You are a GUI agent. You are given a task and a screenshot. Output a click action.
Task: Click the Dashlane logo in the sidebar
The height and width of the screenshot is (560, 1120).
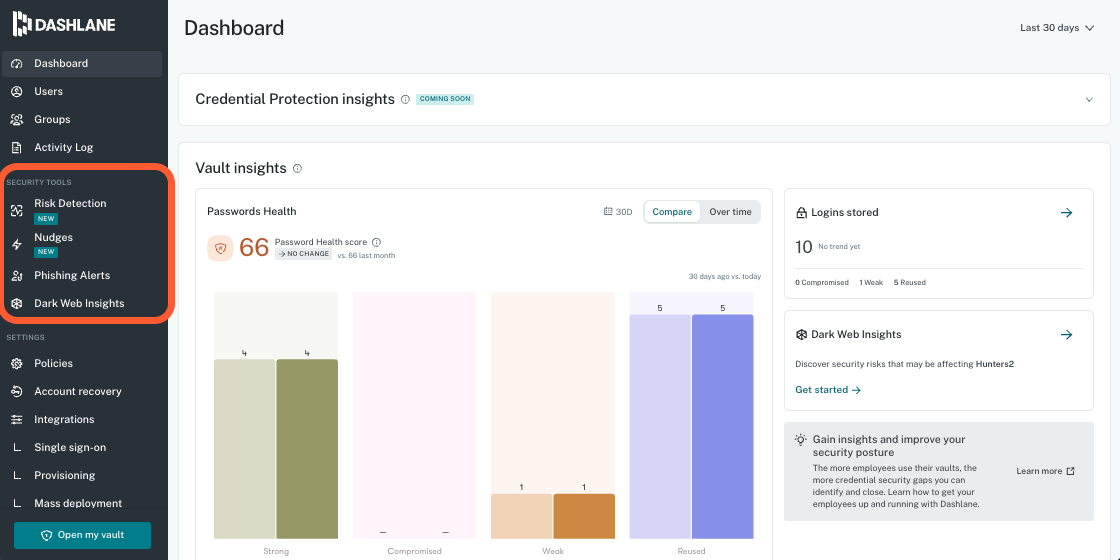(64, 24)
